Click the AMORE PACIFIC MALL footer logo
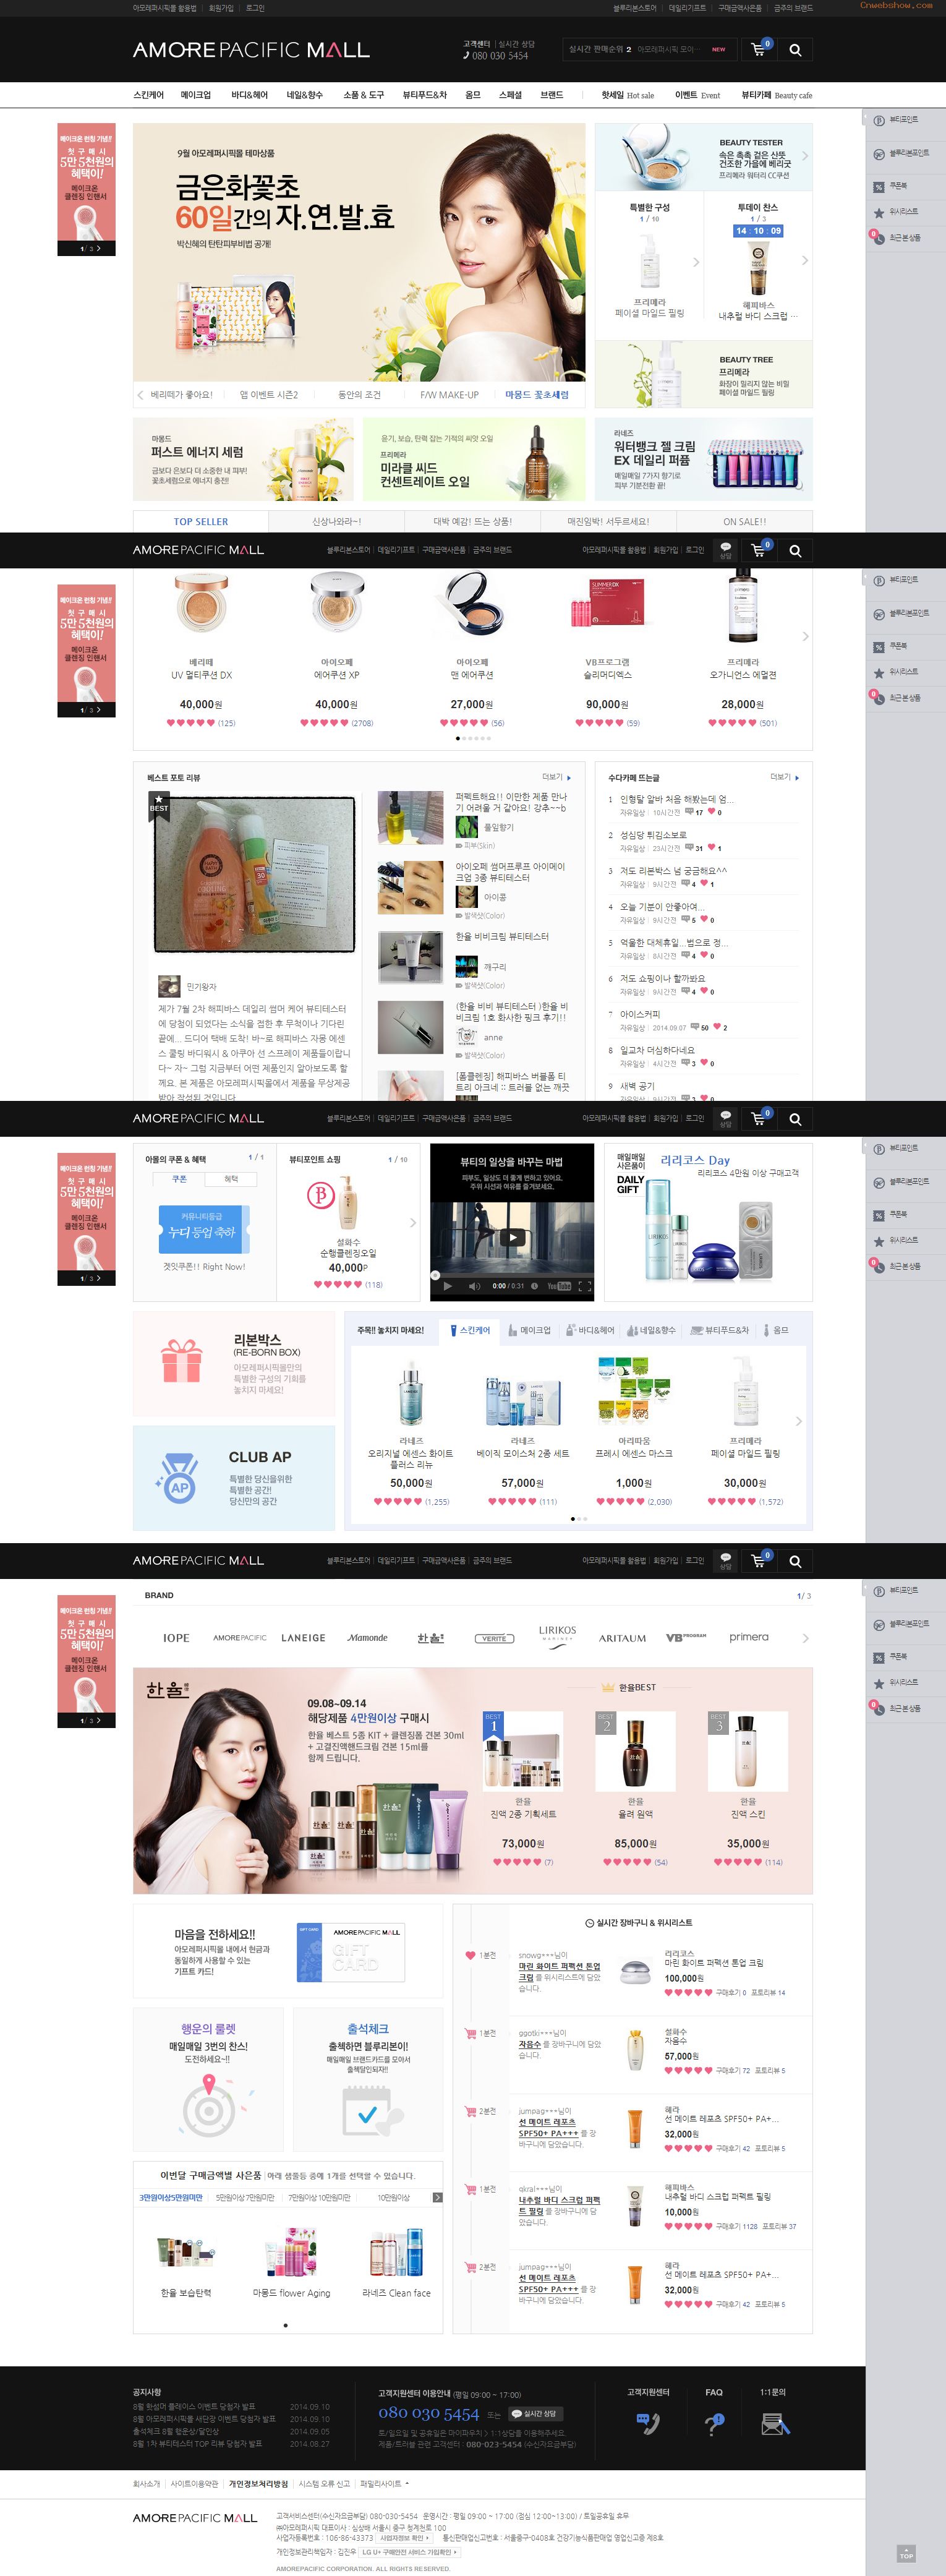Viewport: 946px width, 2576px height. (x=195, y=2517)
